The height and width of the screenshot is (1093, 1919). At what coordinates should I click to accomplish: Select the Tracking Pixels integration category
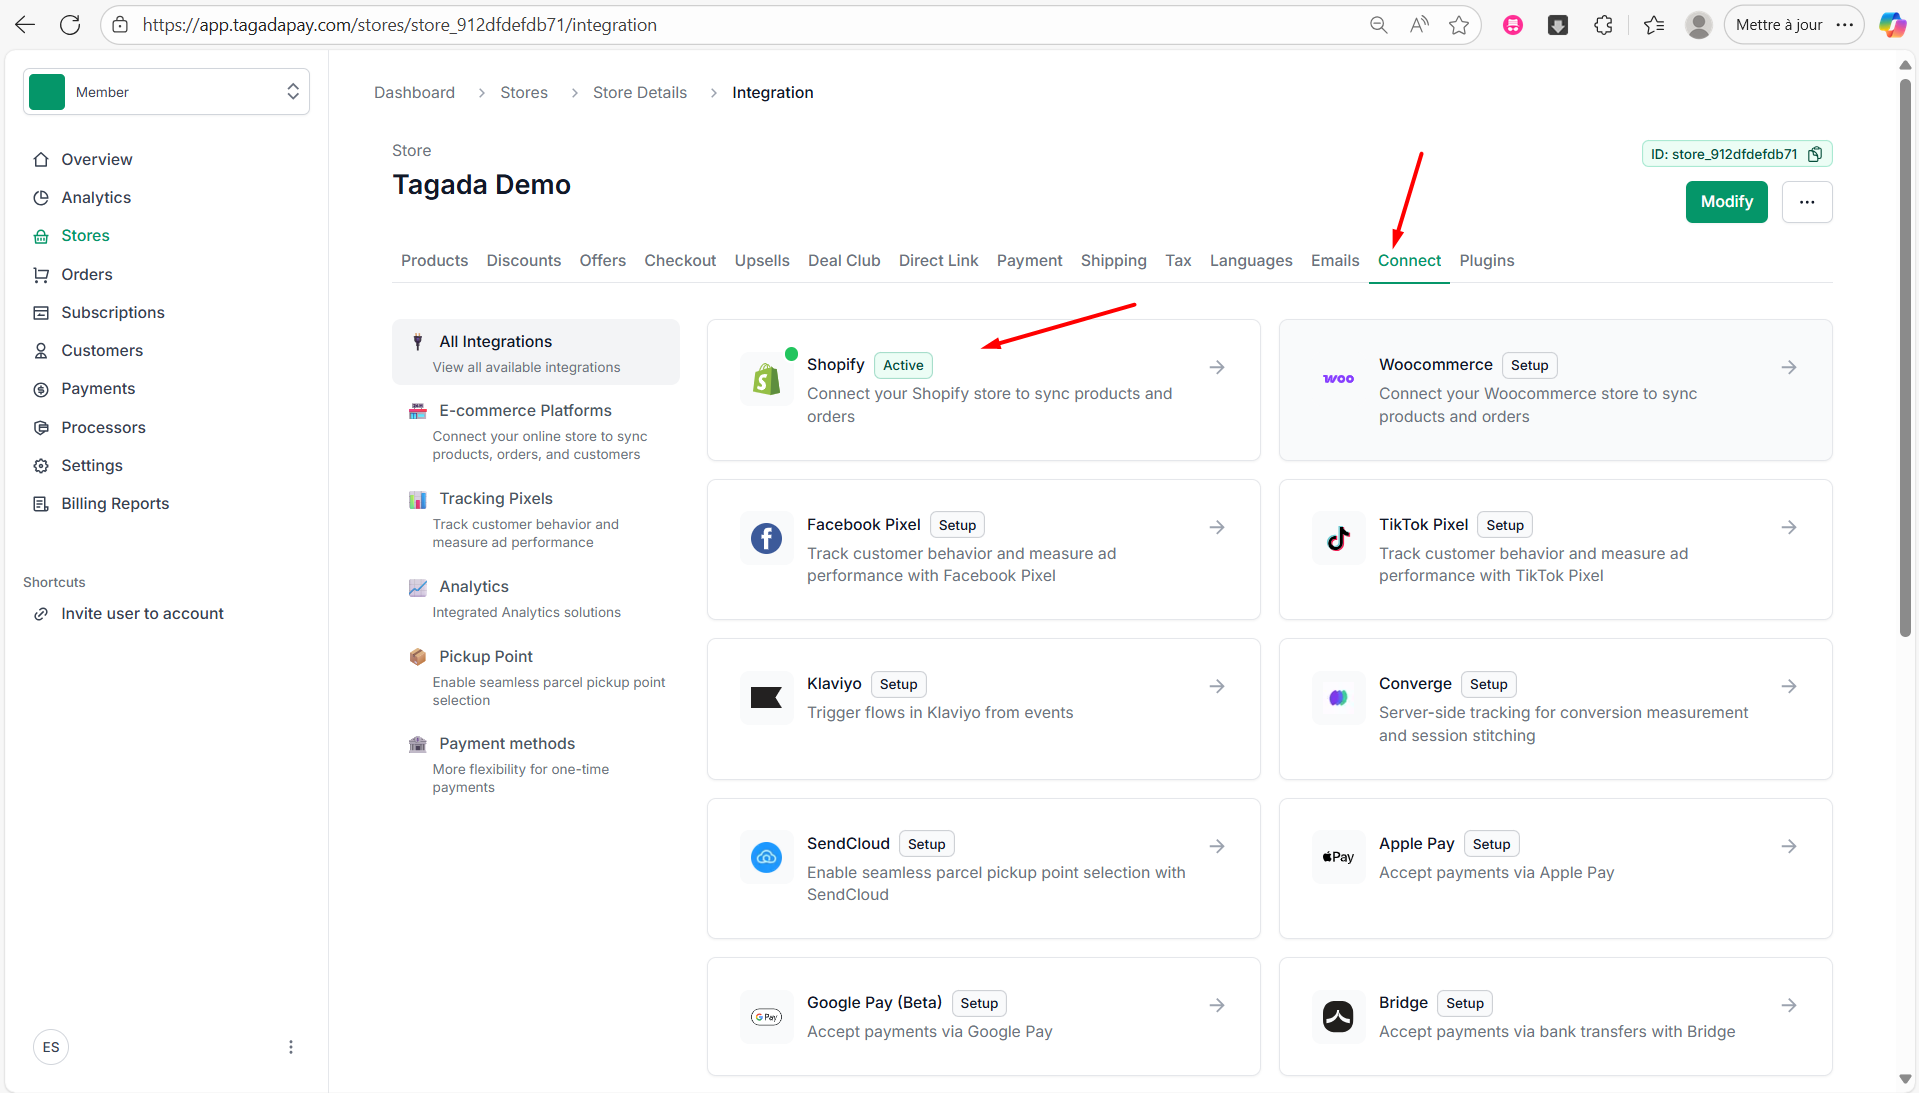pos(496,499)
